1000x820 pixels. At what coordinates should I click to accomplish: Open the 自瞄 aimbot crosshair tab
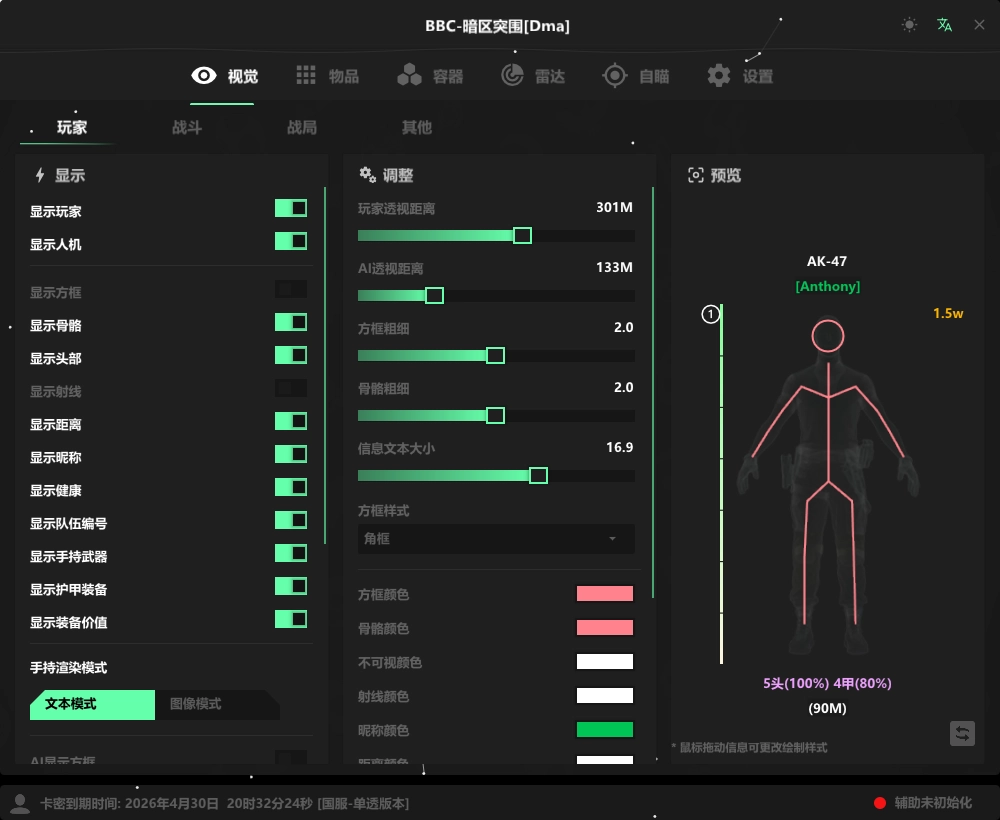[x=636, y=76]
